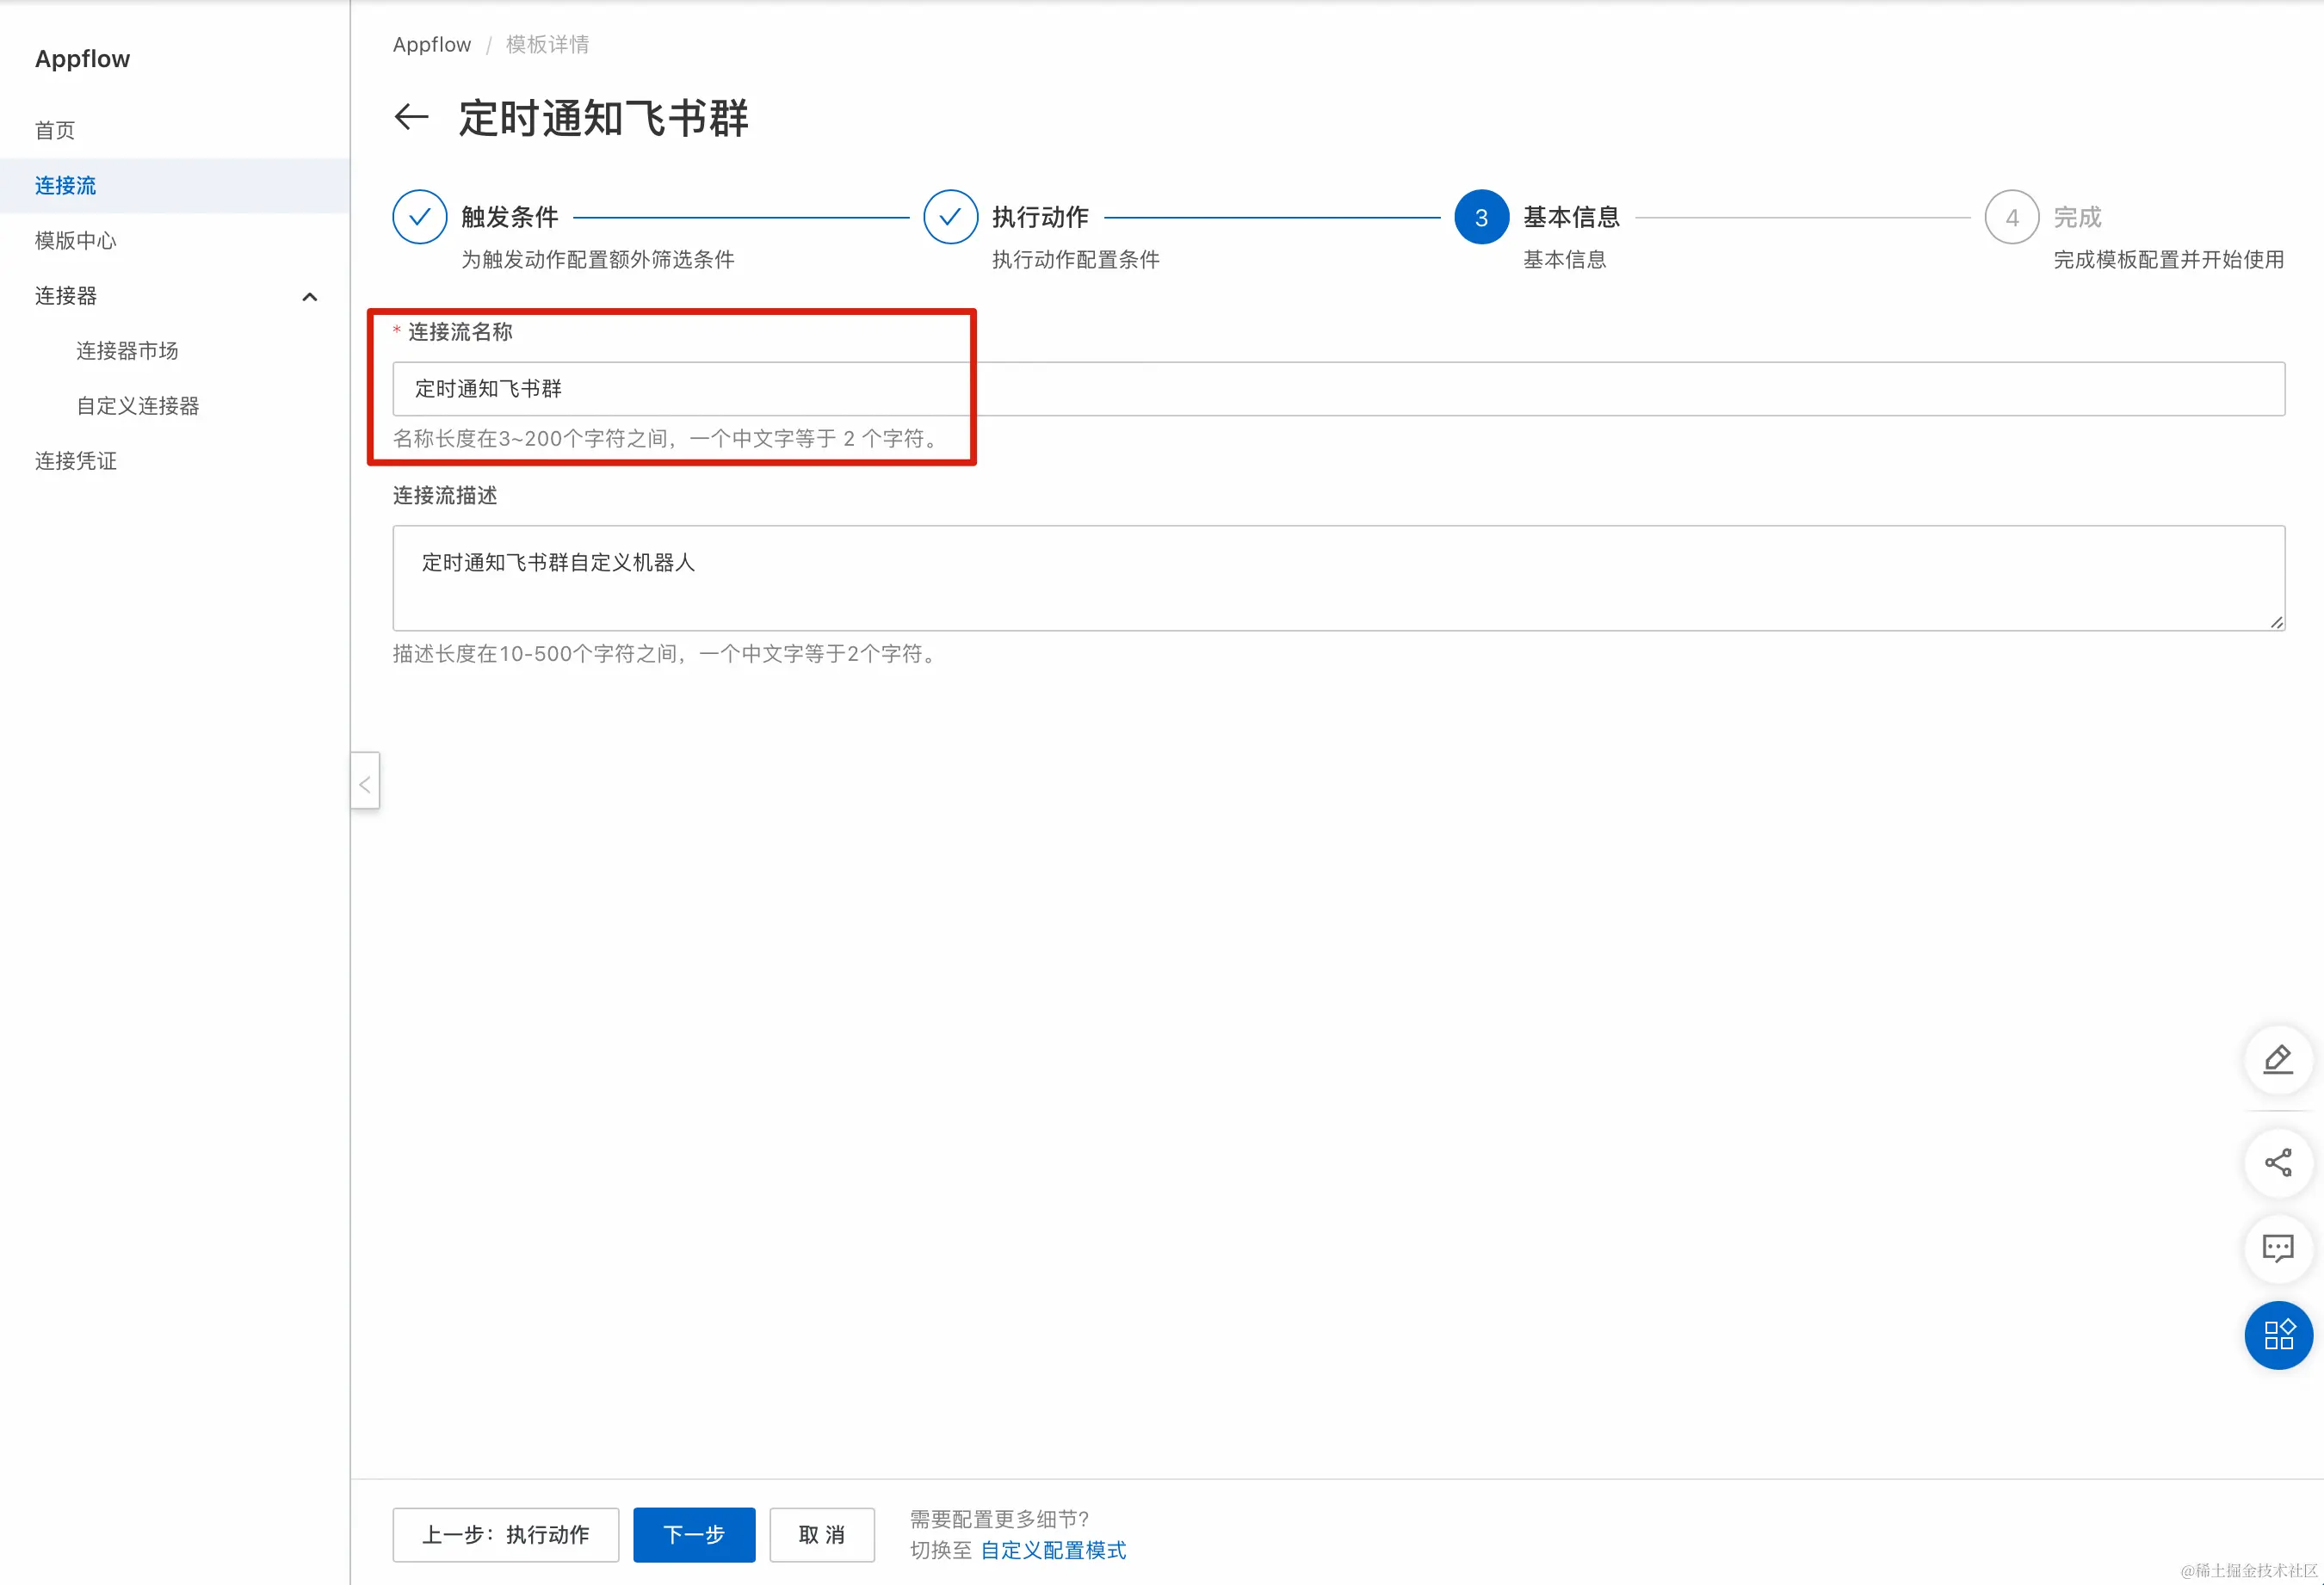Open 连接器市场 submenu item
2324x1585 pixels.
(x=127, y=351)
